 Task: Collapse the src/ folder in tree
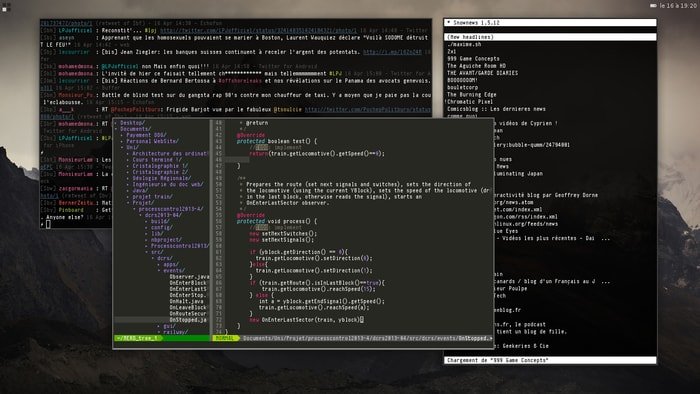(157, 252)
